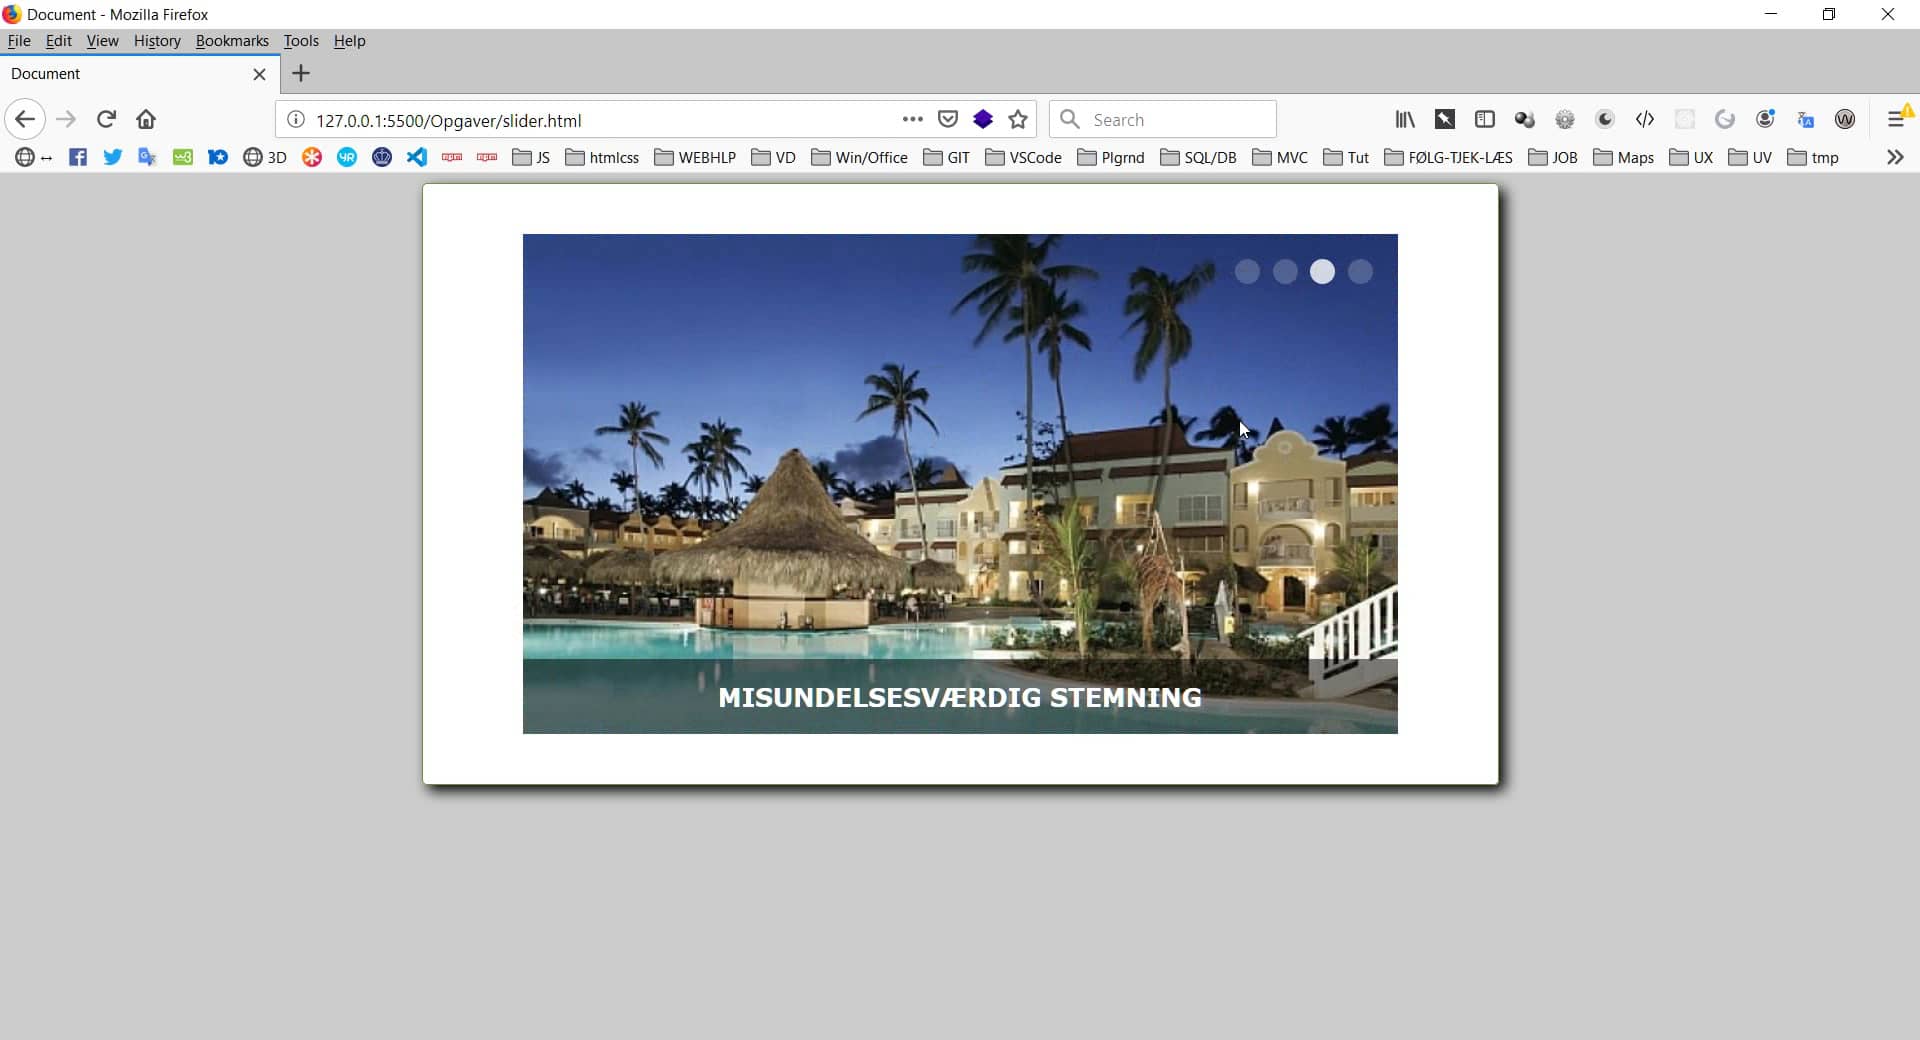Image resolution: width=1920 pixels, height=1040 pixels.
Task: Open the SQL/DB bookmarks folder
Action: point(1198,158)
